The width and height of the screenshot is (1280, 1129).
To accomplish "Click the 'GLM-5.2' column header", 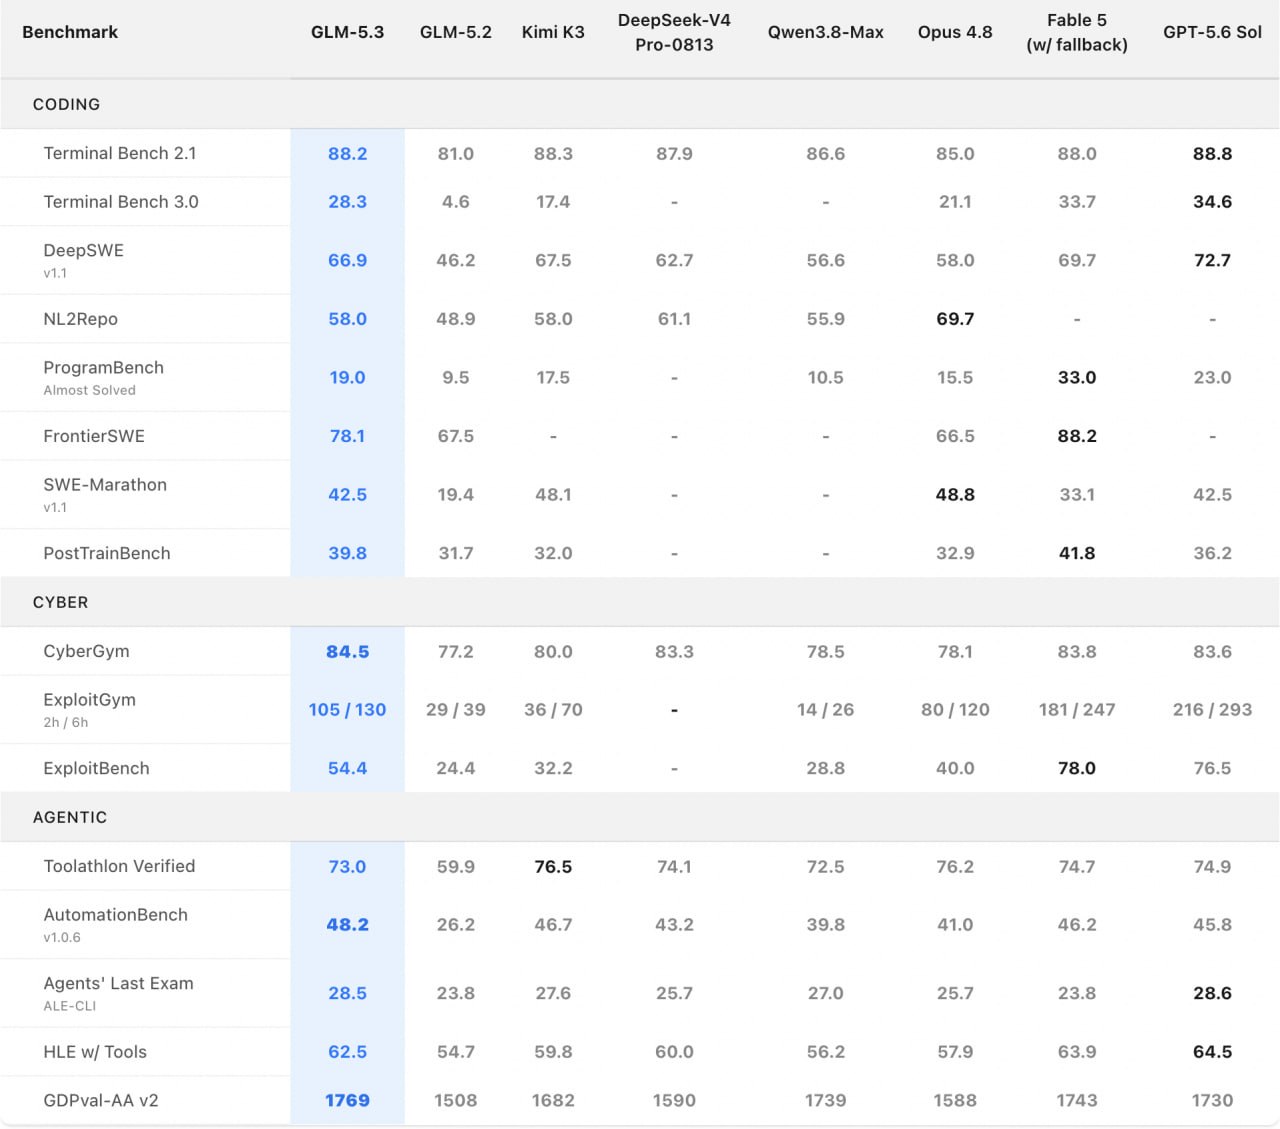I will pos(456,32).
